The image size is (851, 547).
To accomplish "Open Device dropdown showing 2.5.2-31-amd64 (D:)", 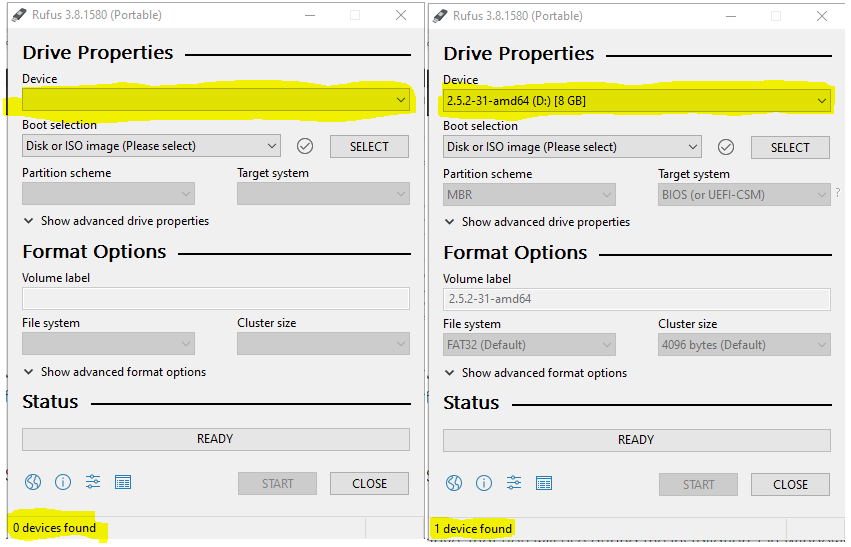I will click(637, 101).
